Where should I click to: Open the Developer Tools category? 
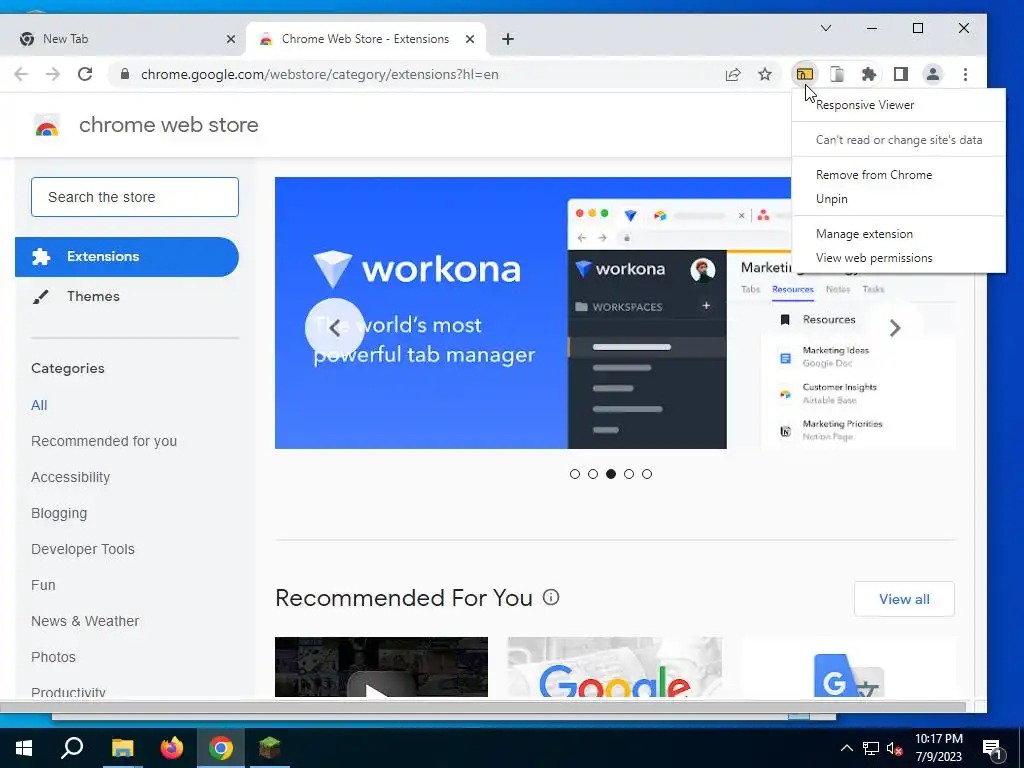[83, 549]
